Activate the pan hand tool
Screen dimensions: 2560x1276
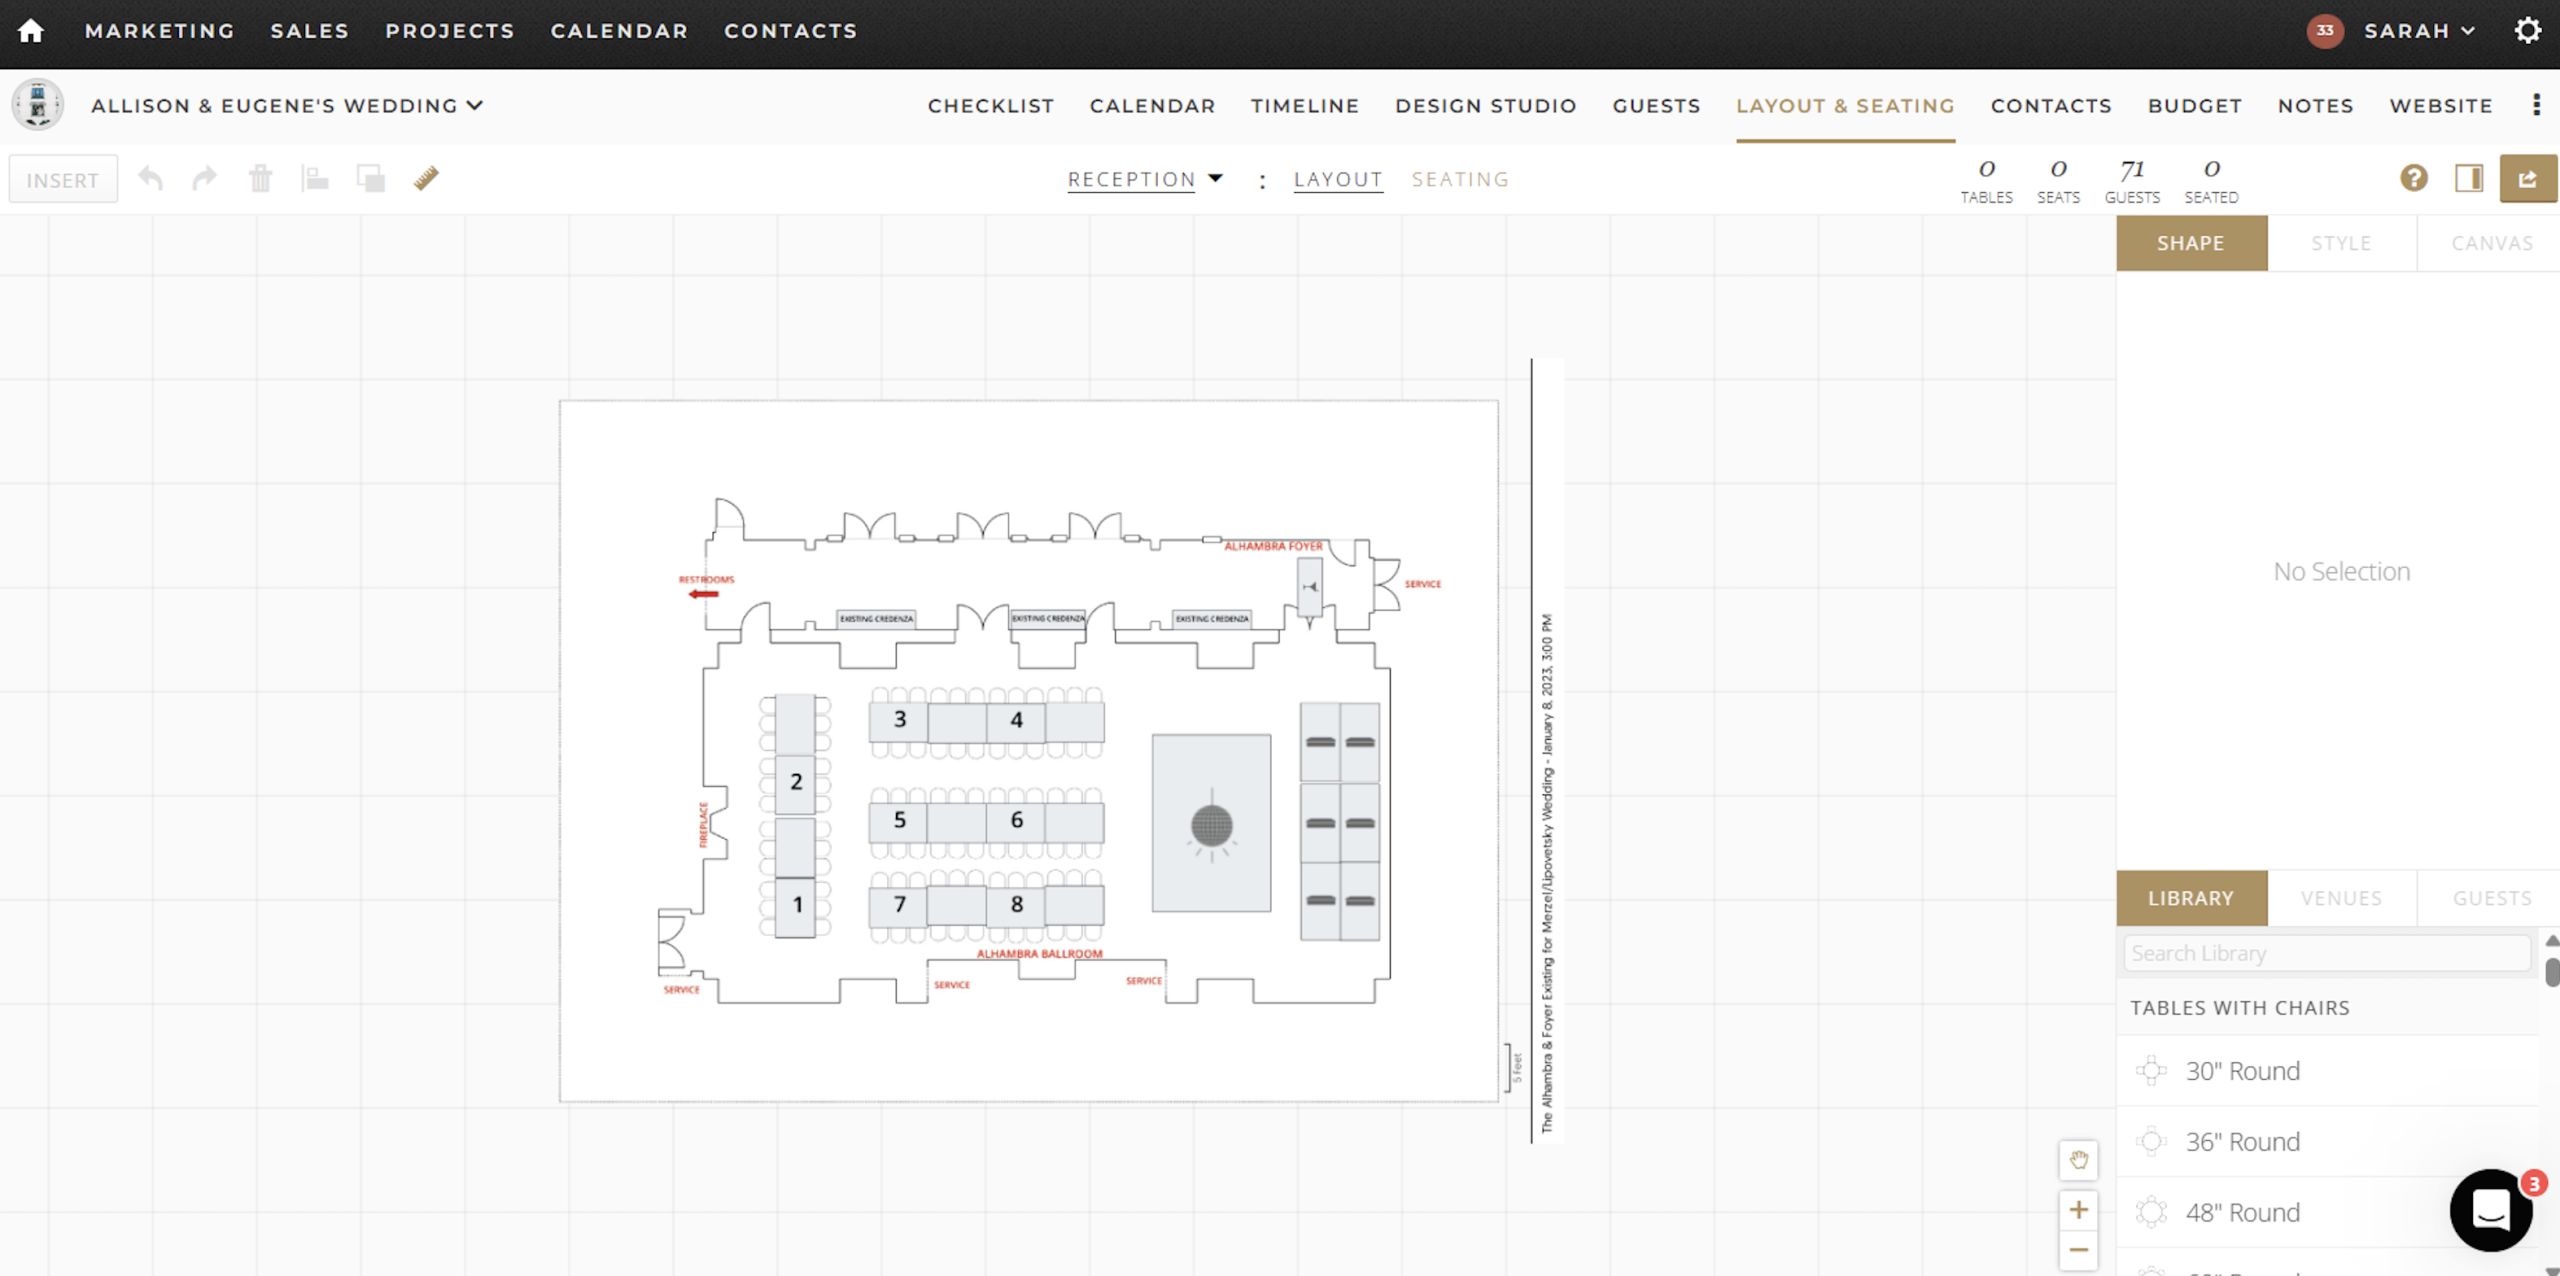(2079, 1160)
